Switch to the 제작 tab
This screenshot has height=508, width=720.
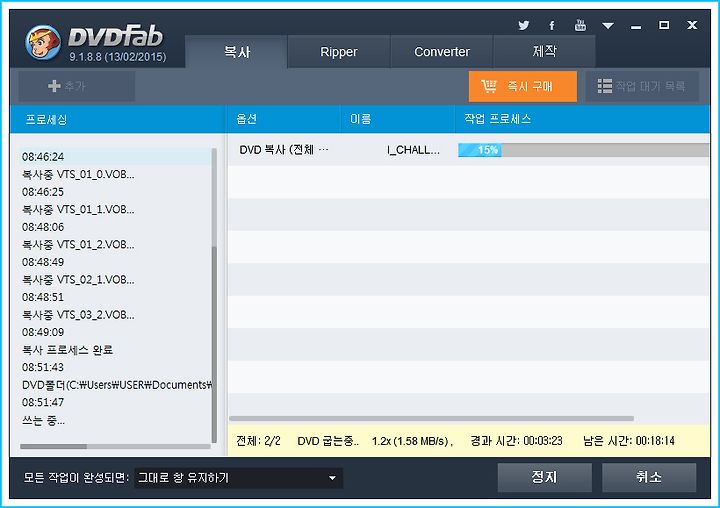click(x=545, y=51)
